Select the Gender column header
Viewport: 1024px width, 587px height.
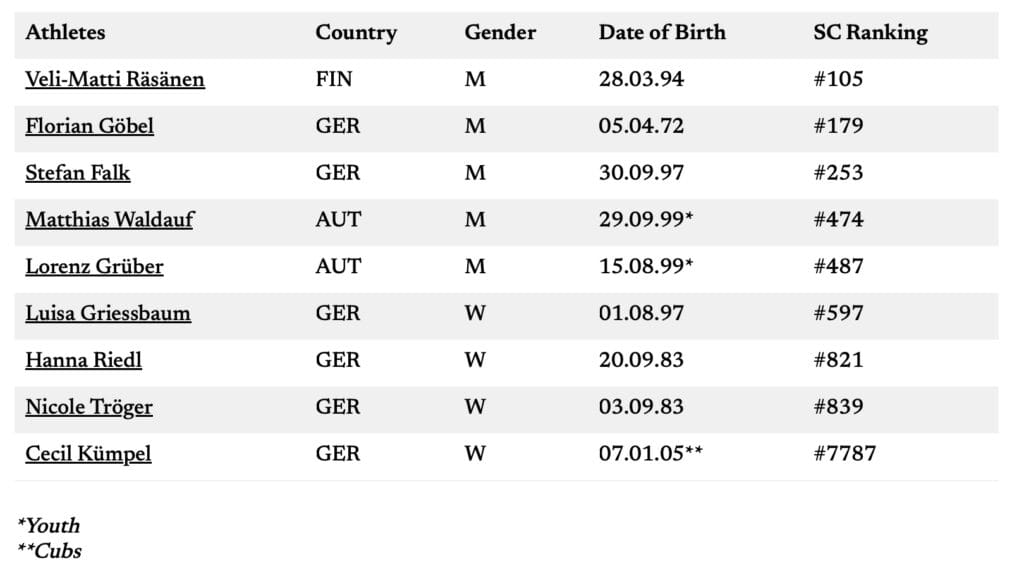click(x=500, y=33)
